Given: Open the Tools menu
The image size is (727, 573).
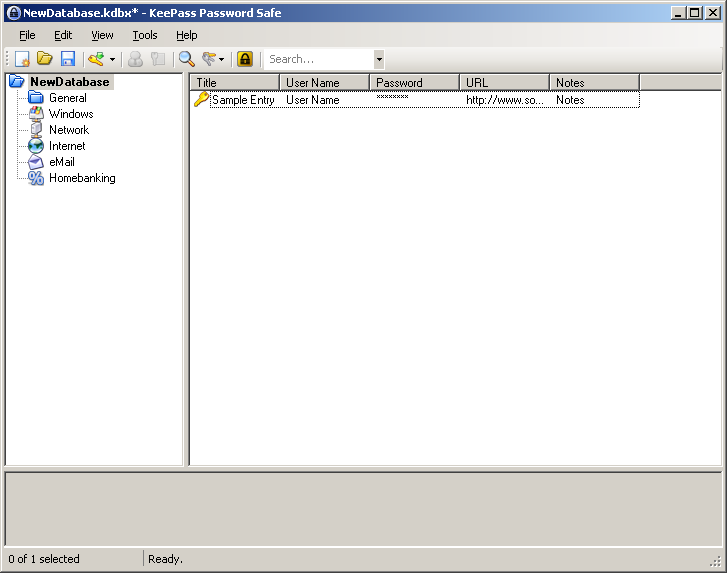Looking at the screenshot, I should point(145,35).
